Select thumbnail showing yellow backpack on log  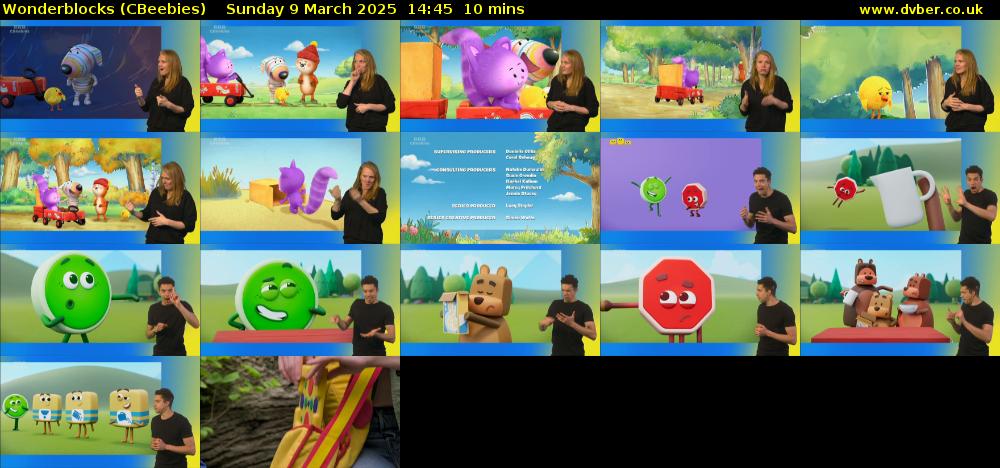coord(300,412)
